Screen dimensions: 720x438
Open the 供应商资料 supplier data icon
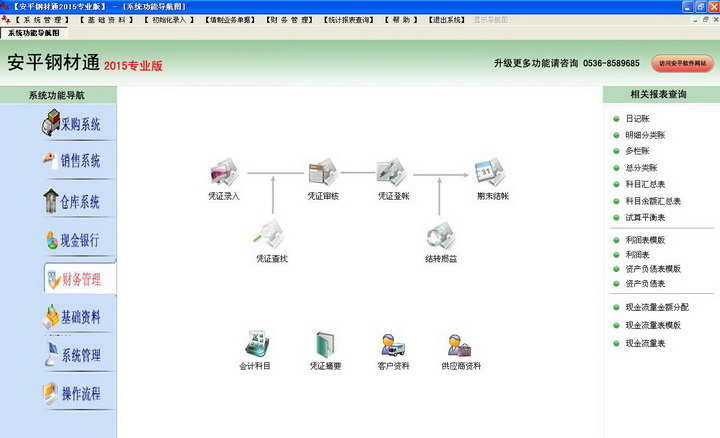tap(459, 345)
